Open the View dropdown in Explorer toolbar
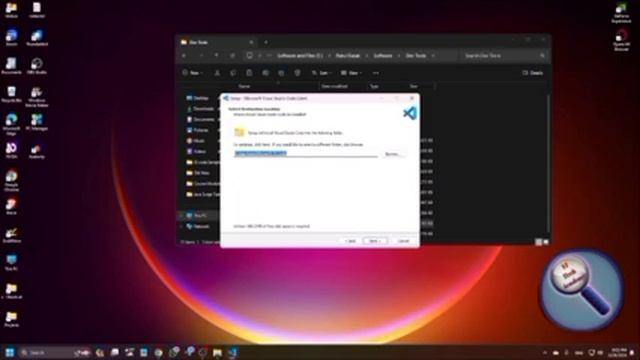The height and width of the screenshot is (360, 640). click(x=351, y=73)
